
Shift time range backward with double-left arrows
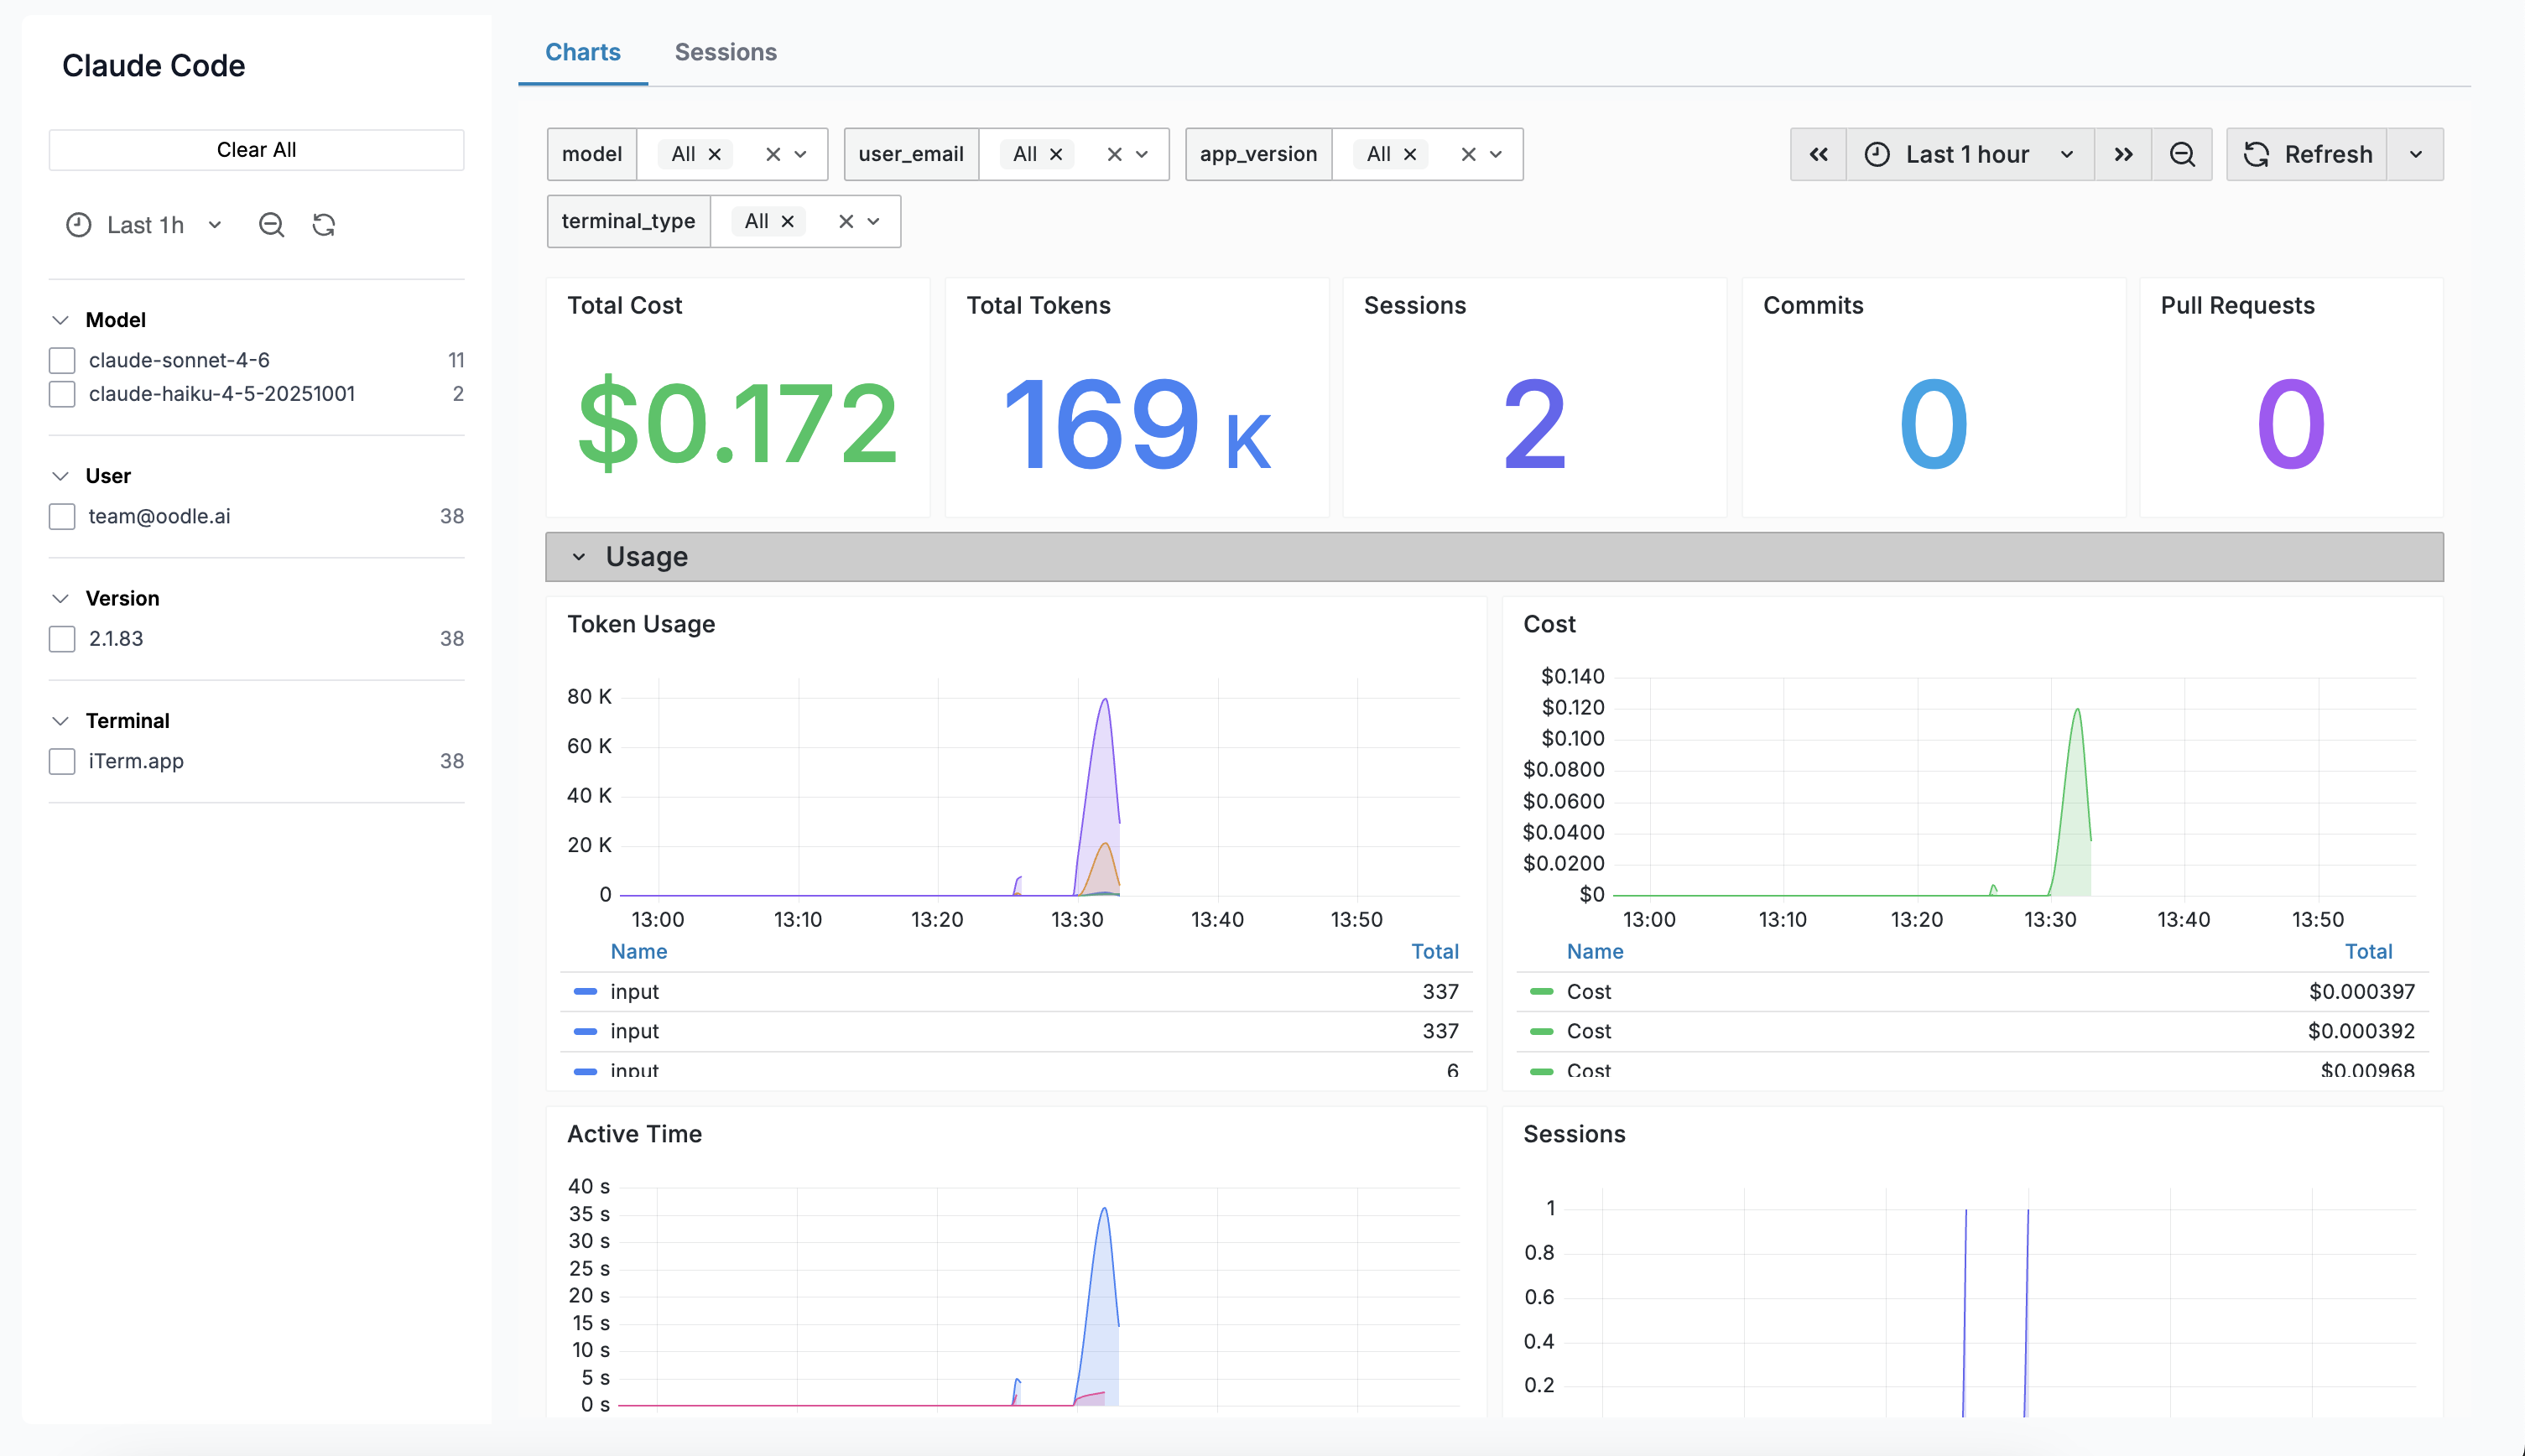tap(1818, 154)
